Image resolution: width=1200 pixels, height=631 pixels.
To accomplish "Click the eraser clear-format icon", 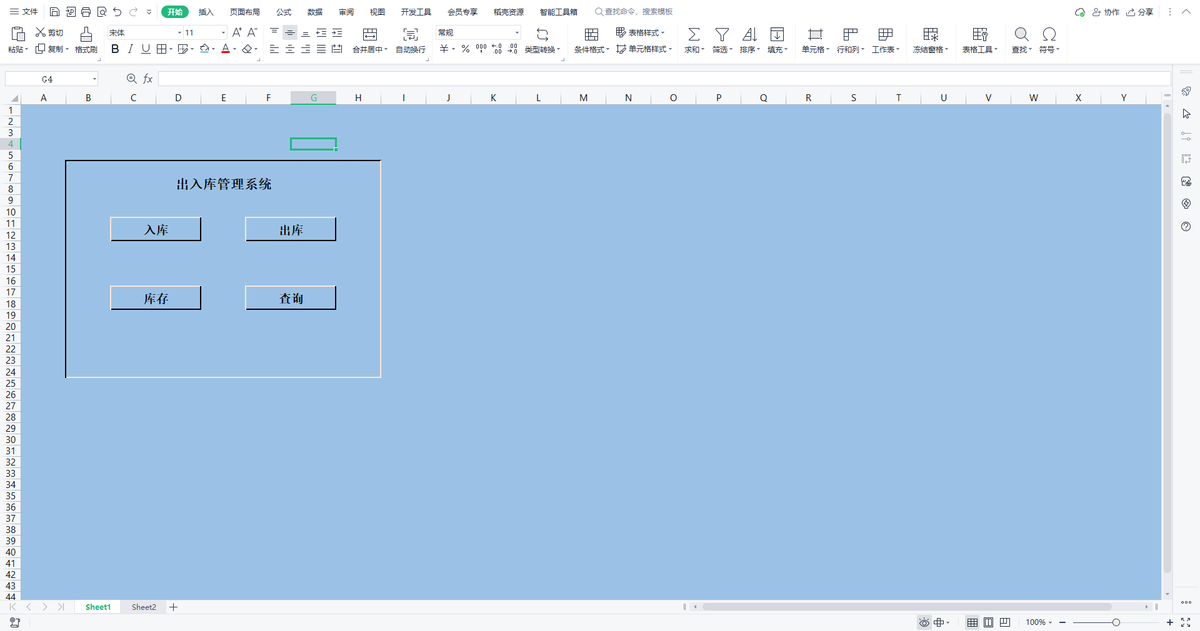I will 247,48.
